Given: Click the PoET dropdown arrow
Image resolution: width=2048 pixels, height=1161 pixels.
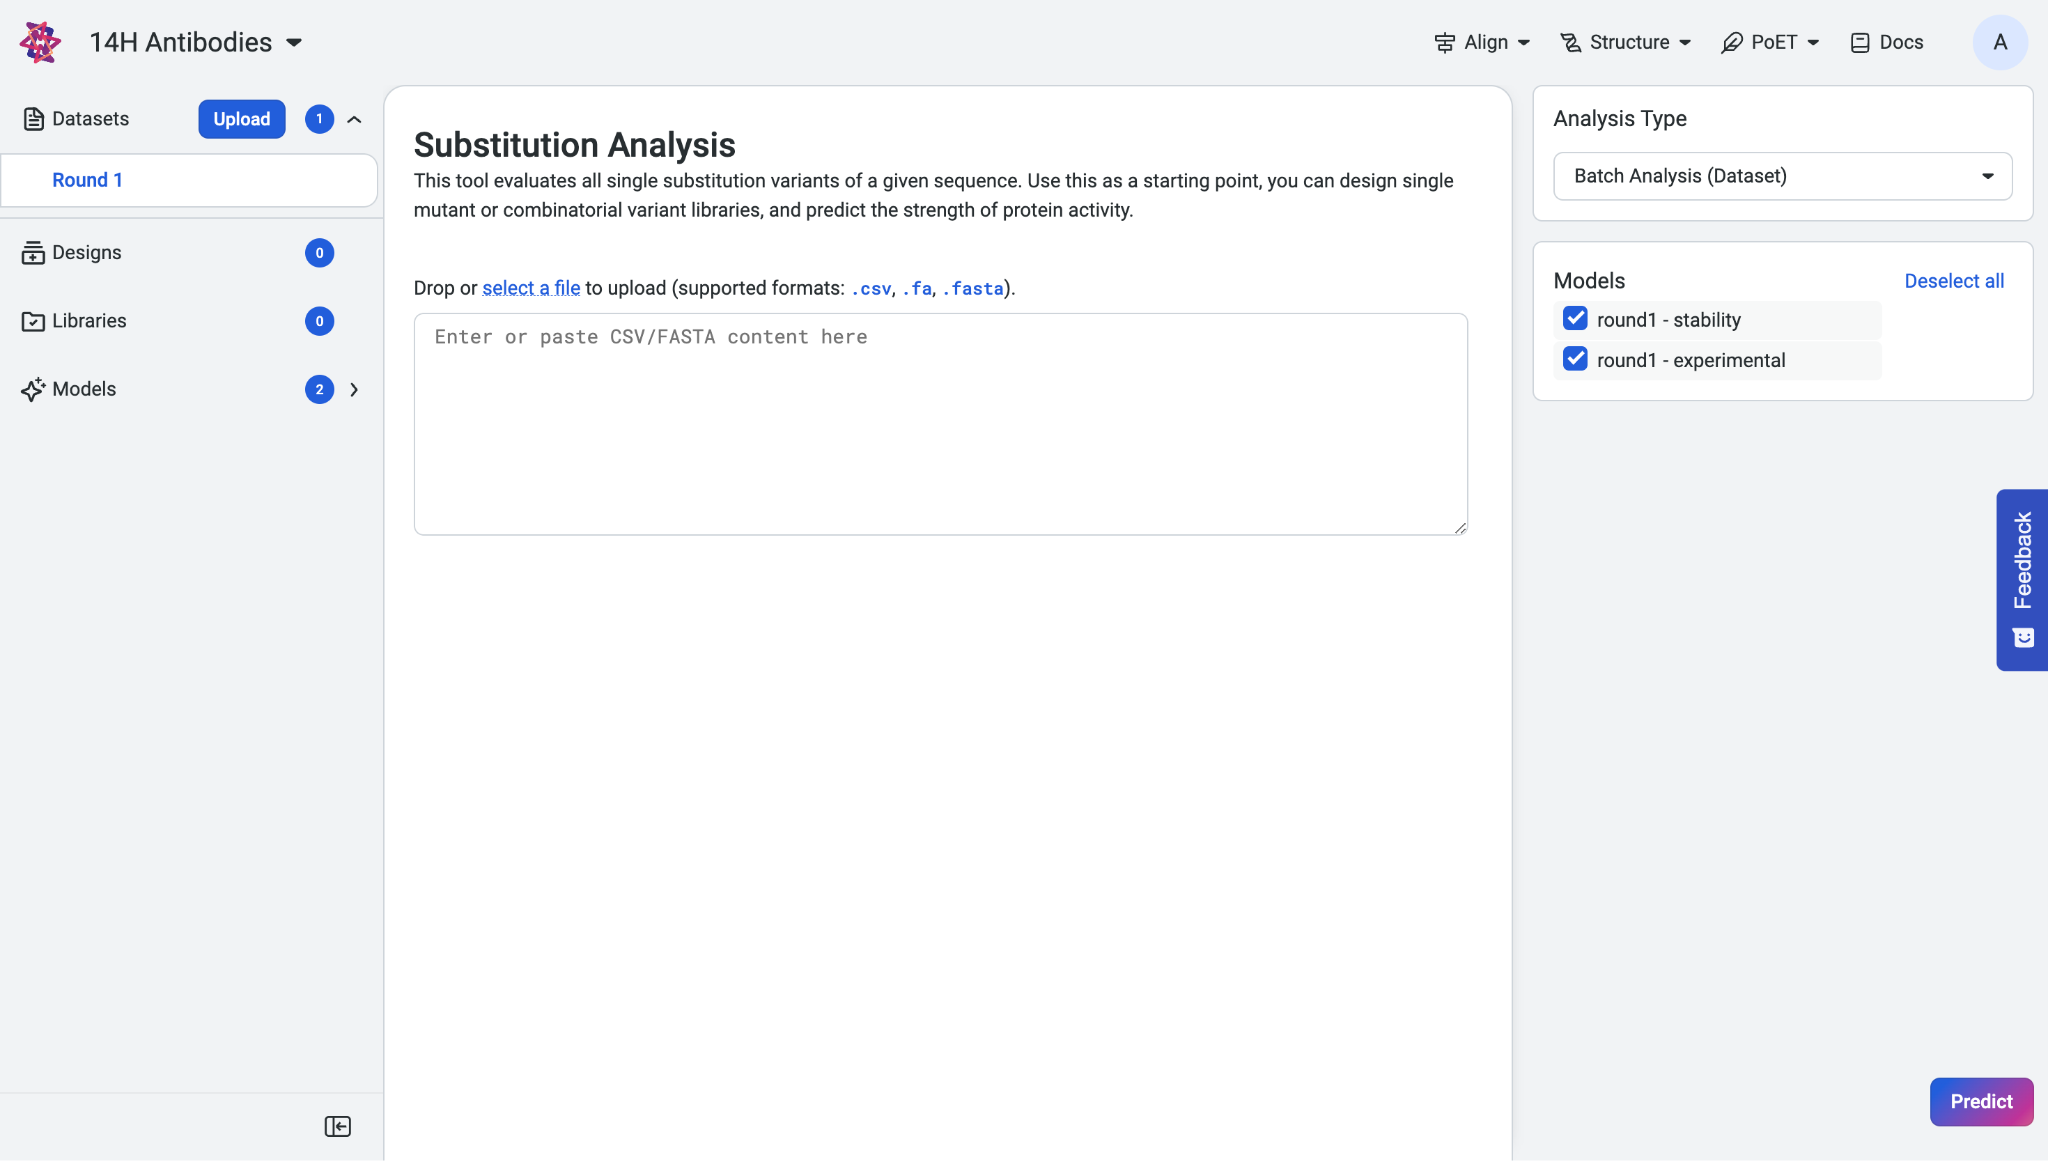Looking at the screenshot, I should pos(1813,43).
